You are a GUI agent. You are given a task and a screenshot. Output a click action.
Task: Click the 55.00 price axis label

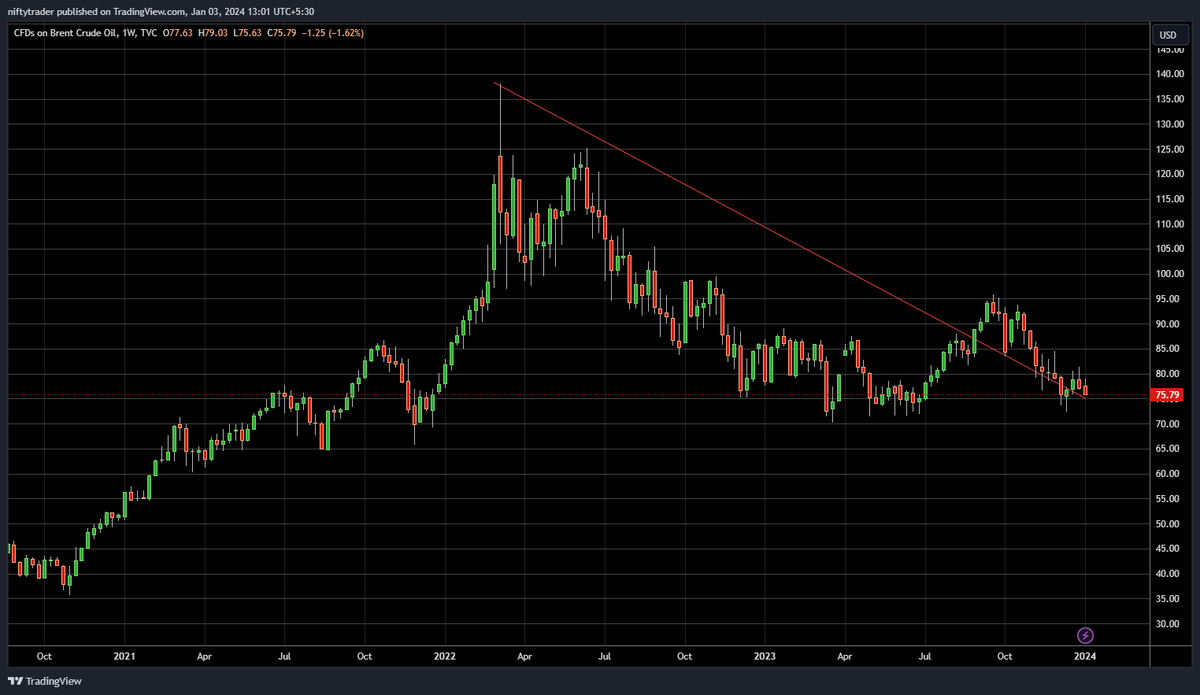click(1168, 499)
